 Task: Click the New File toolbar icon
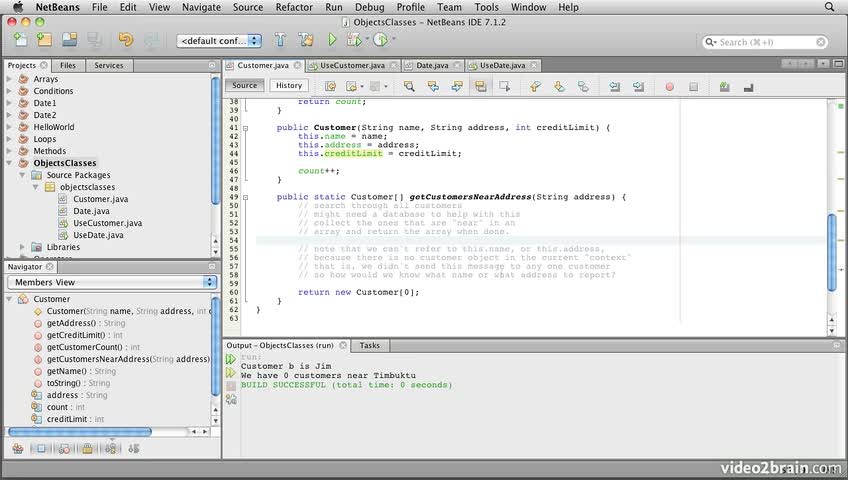(x=21, y=40)
